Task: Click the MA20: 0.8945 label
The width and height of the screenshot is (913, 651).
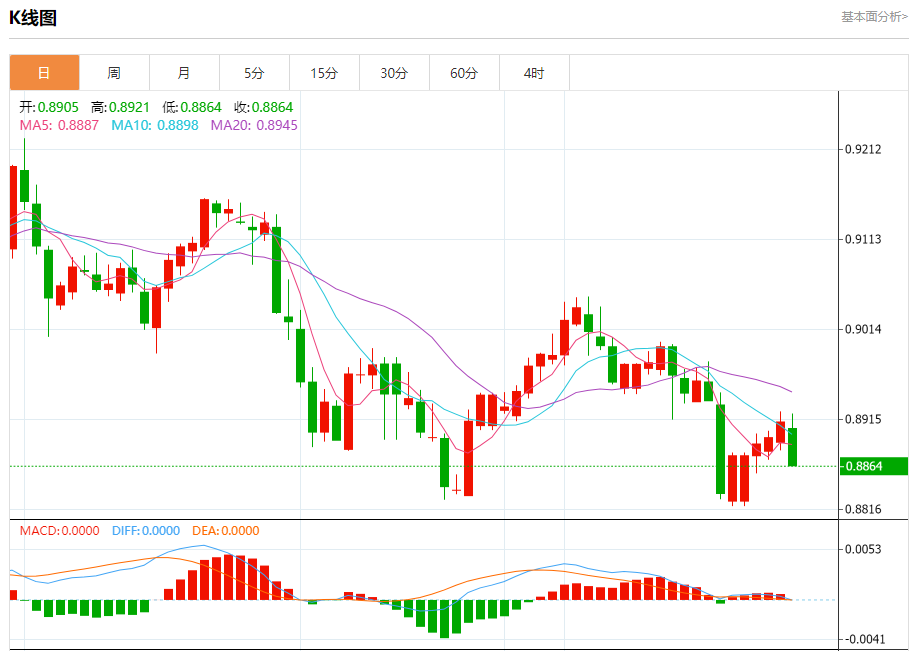Action: click(254, 125)
